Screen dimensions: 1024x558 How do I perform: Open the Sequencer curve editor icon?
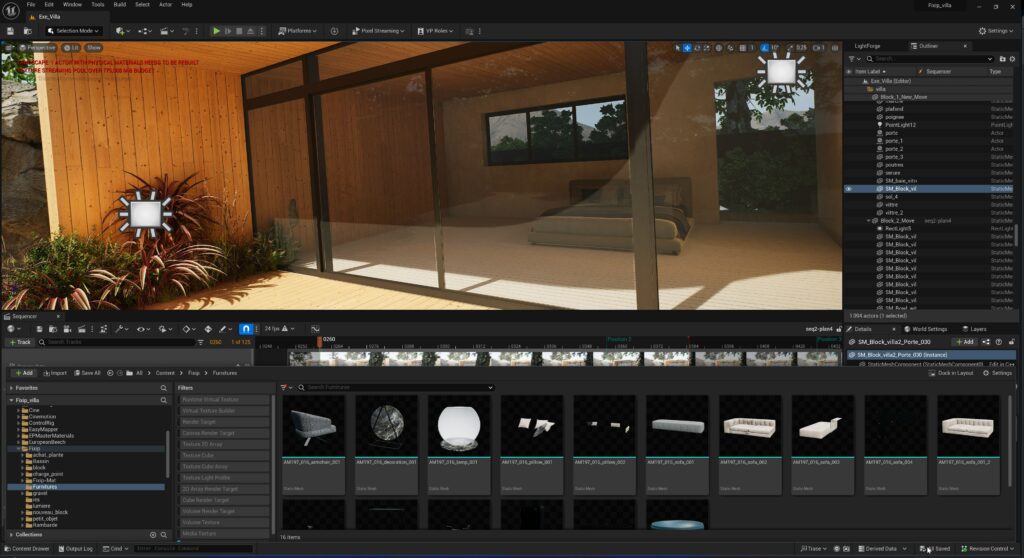coord(315,329)
